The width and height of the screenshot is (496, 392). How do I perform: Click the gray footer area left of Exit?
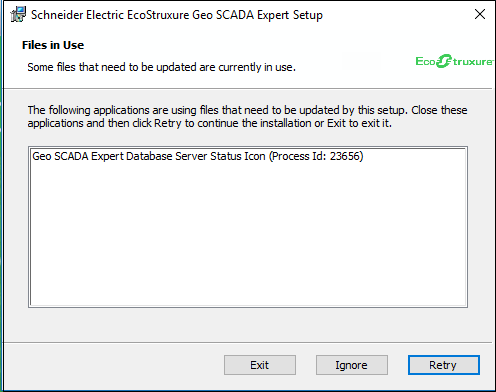tap(113, 365)
